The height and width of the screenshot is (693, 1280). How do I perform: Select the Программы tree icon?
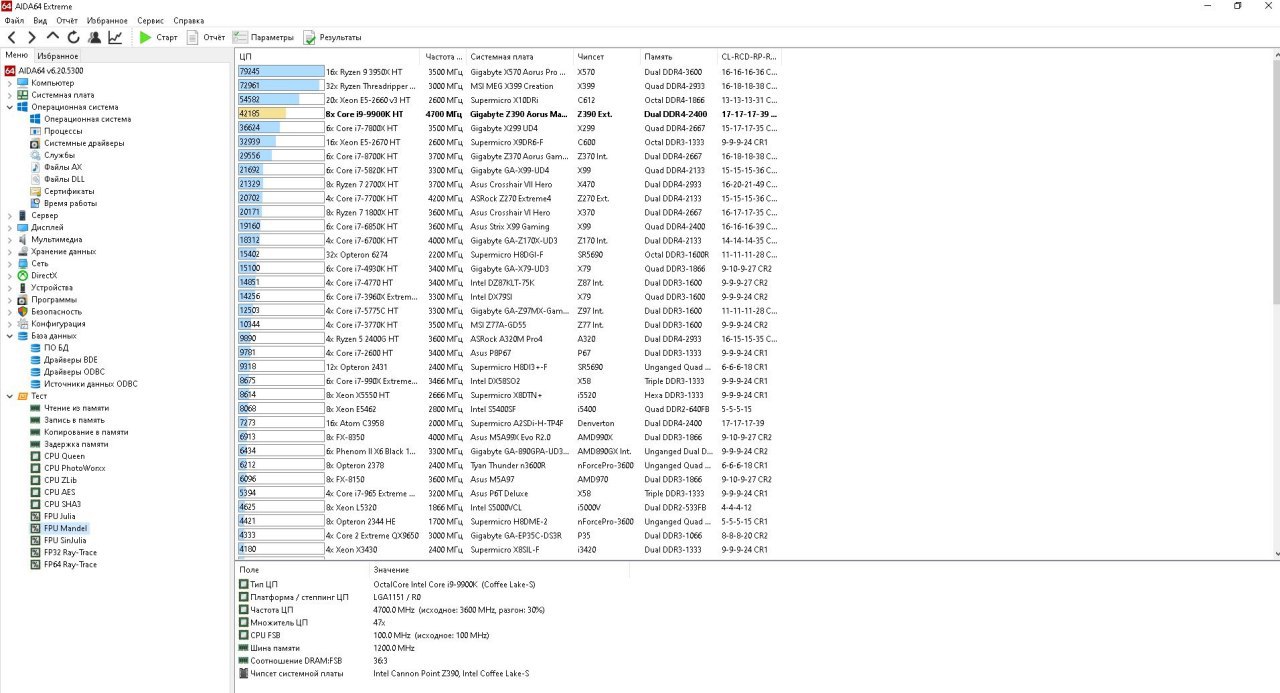(x=22, y=300)
